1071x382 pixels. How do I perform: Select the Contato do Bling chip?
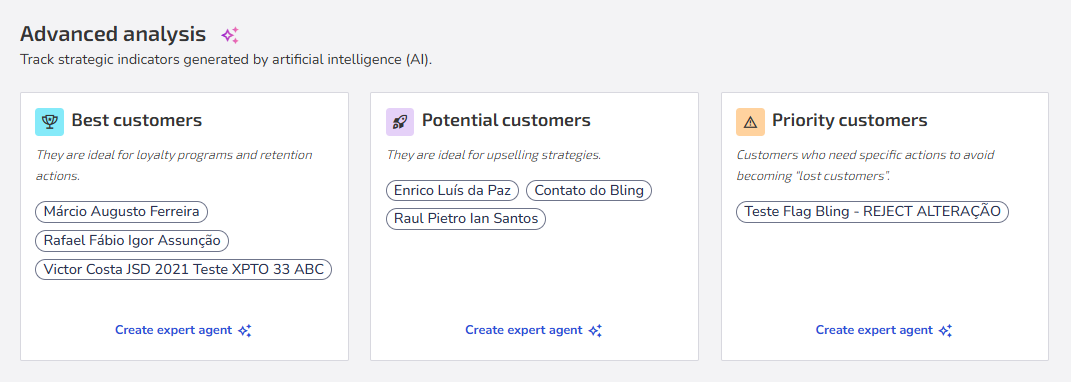(x=589, y=190)
